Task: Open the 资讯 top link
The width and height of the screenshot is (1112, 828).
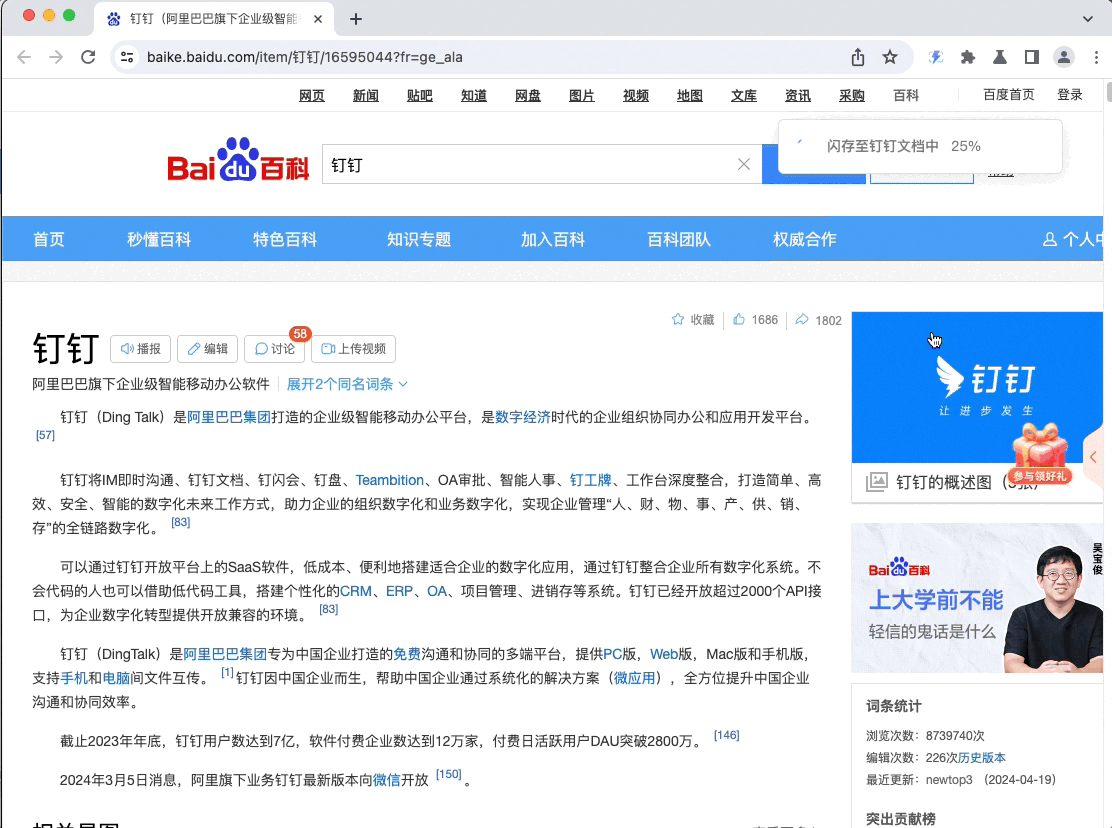Action: [x=798, y=95]
